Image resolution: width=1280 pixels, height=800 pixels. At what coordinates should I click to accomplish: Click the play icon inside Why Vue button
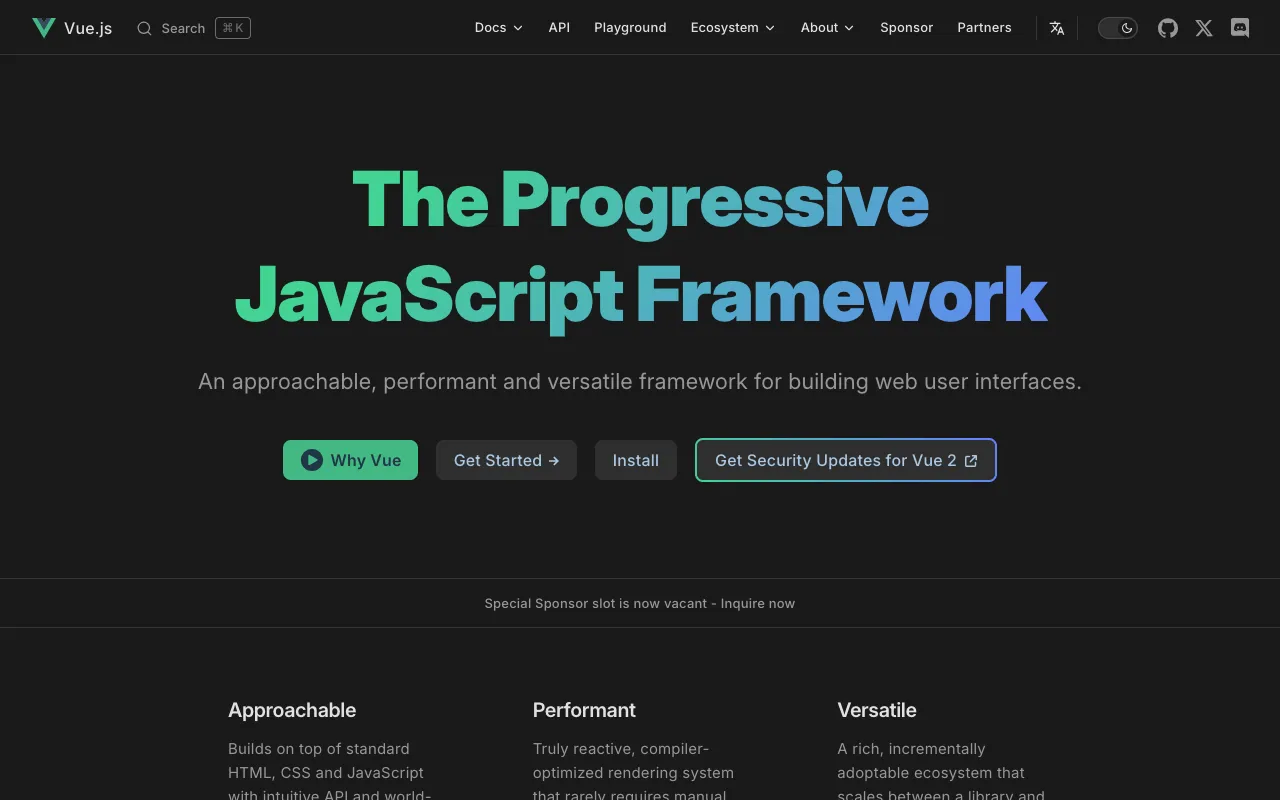311,460
